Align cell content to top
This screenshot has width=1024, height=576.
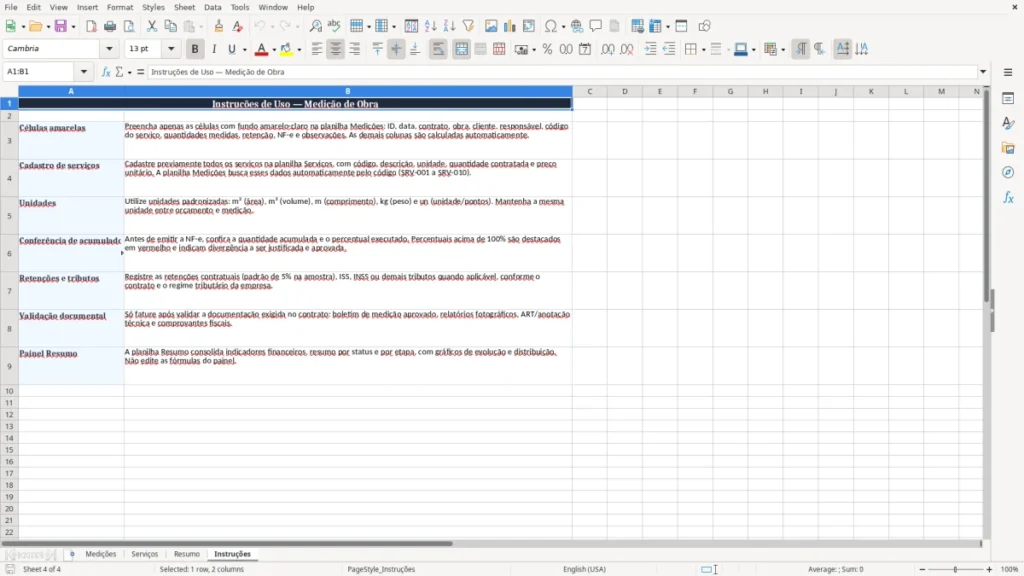(x=377, y=49)
